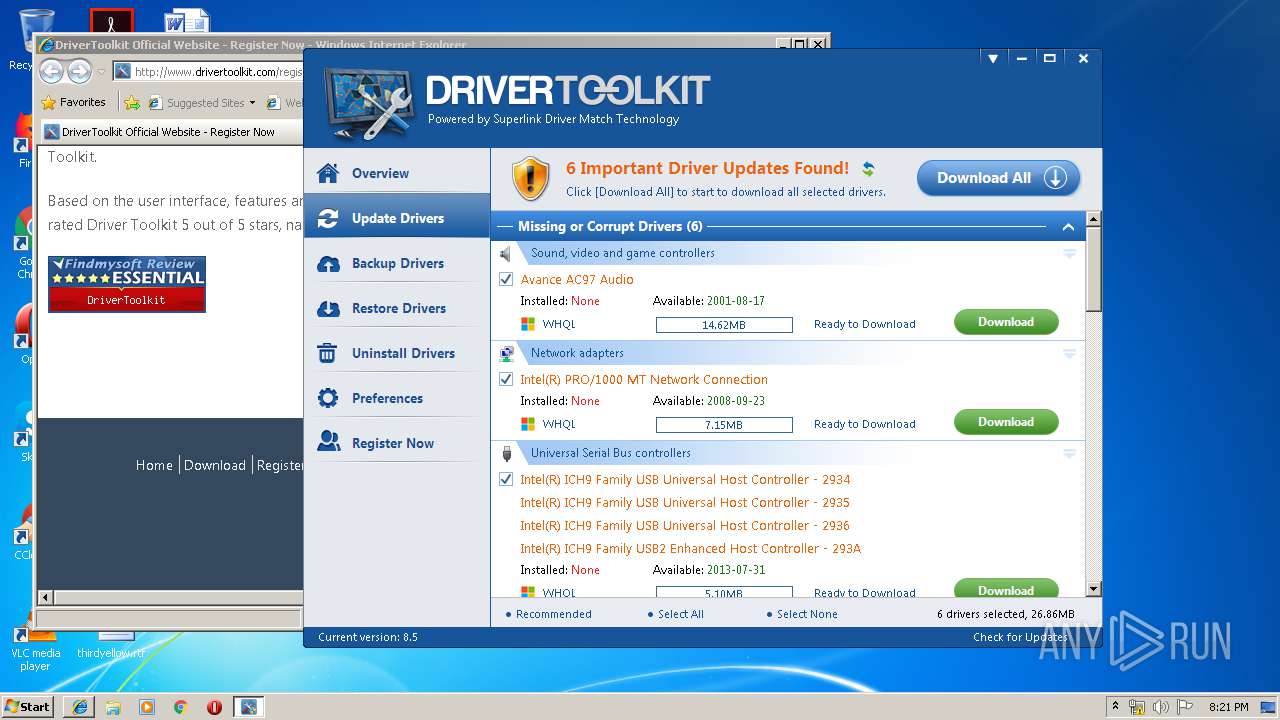Uncheck Intel ICH9 USB Host Controller 2934
This screenshot has height=720, width=1280.
click(506, 479)
